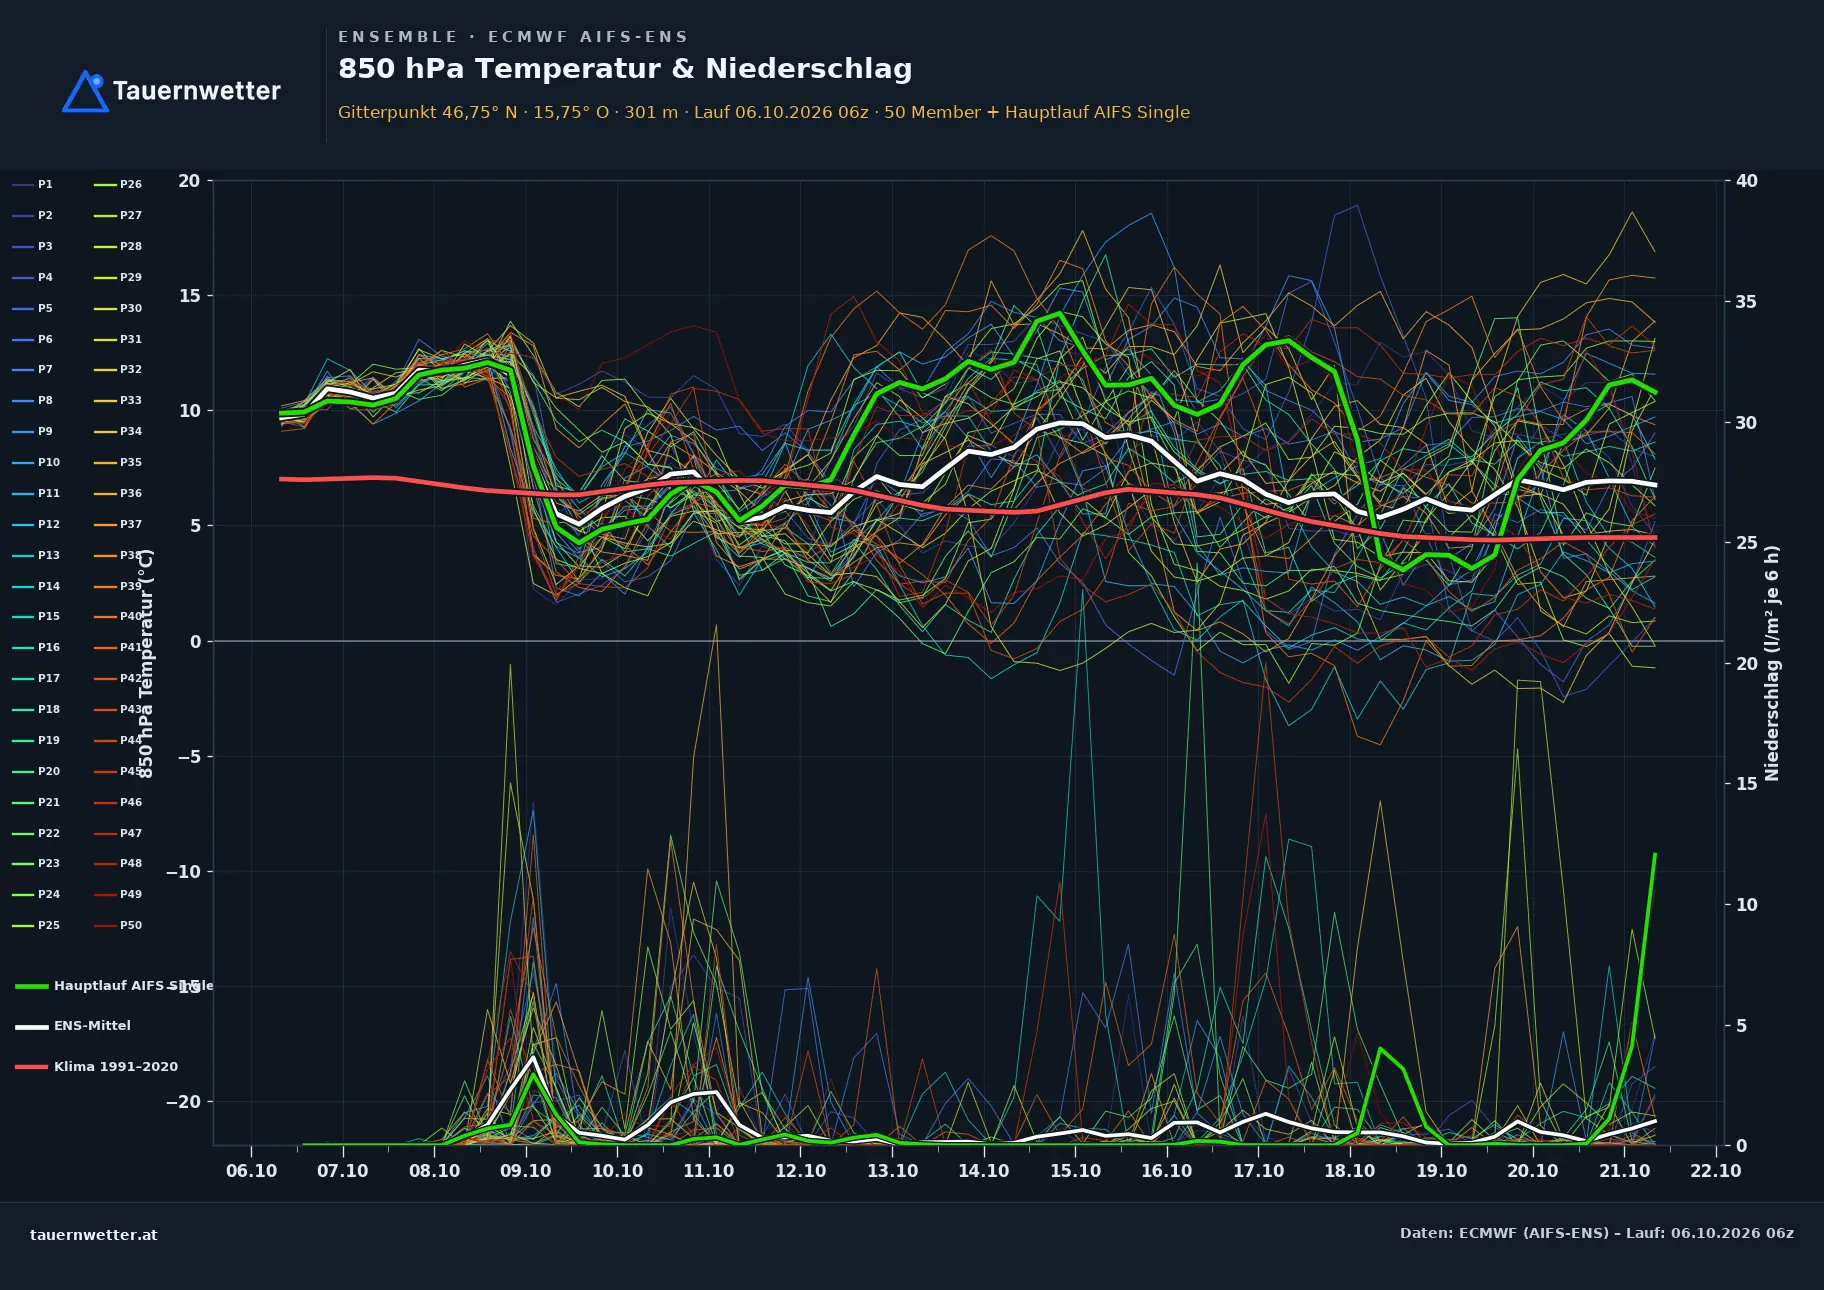Select the 35 tick on the Niederschlag axis

point(1746,302)
